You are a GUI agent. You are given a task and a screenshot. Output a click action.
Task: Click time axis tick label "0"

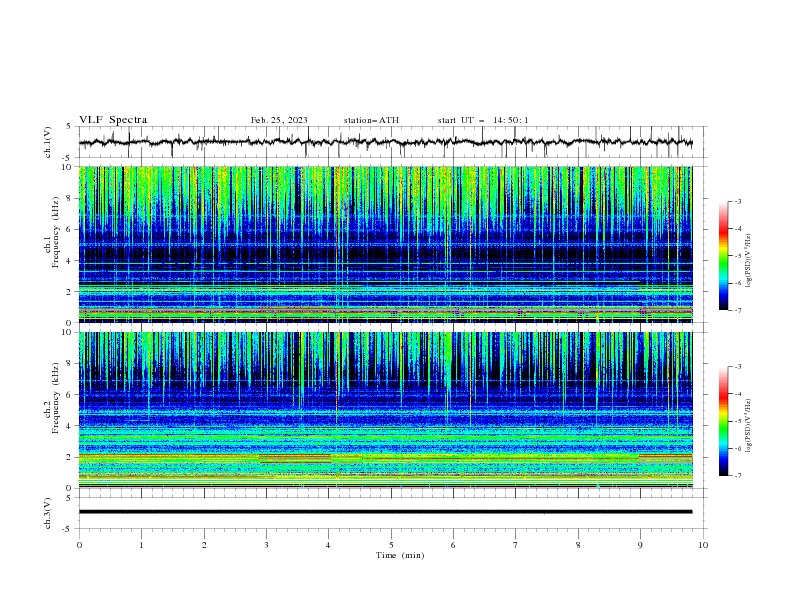[x=79, y=545]
